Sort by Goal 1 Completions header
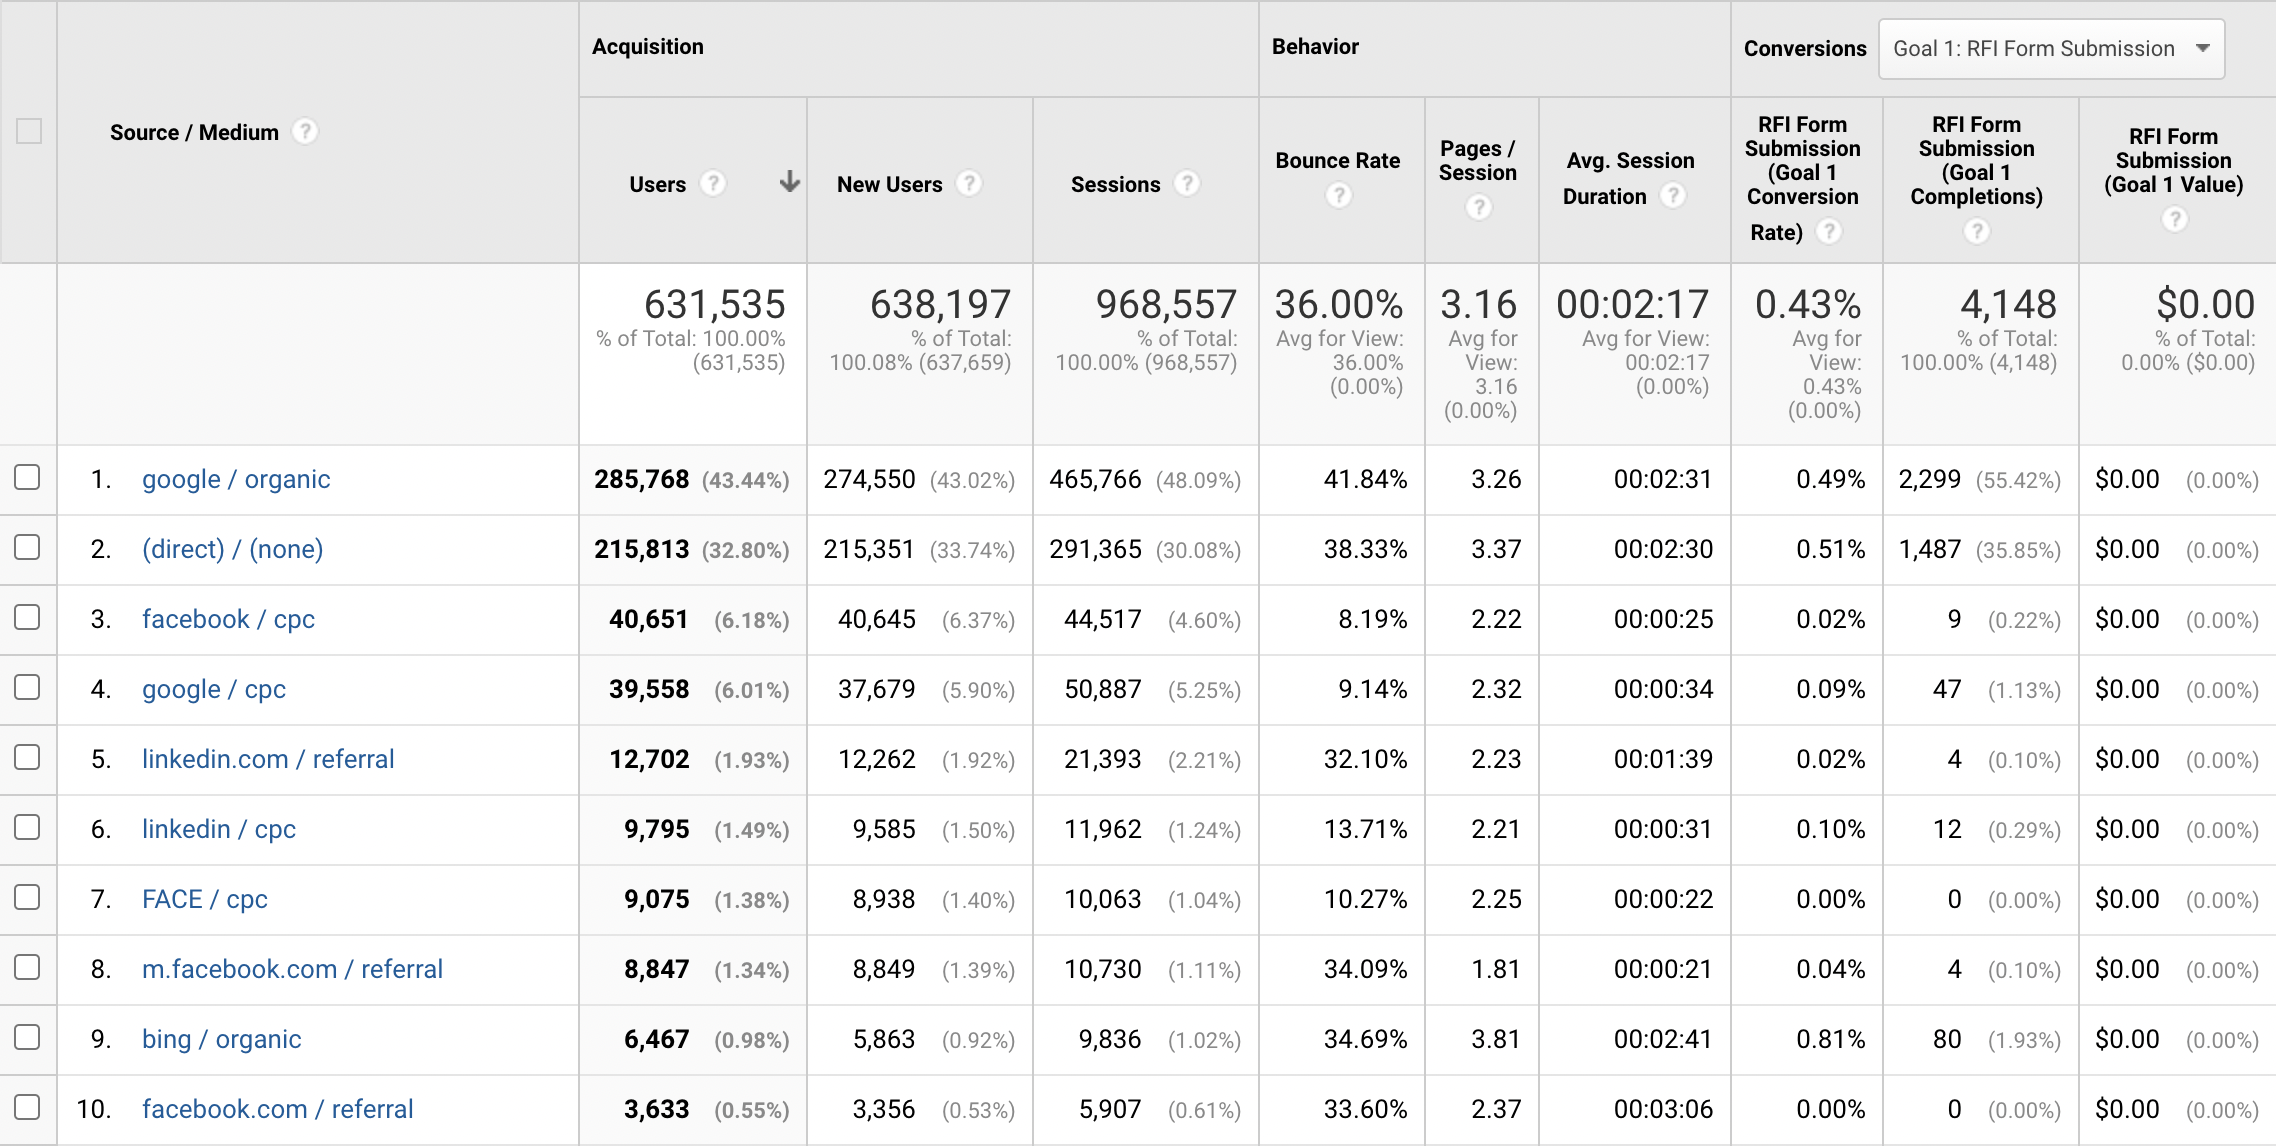Image resolution: width=2276 pixels, height=1146 pixels. coord(1976,160)
